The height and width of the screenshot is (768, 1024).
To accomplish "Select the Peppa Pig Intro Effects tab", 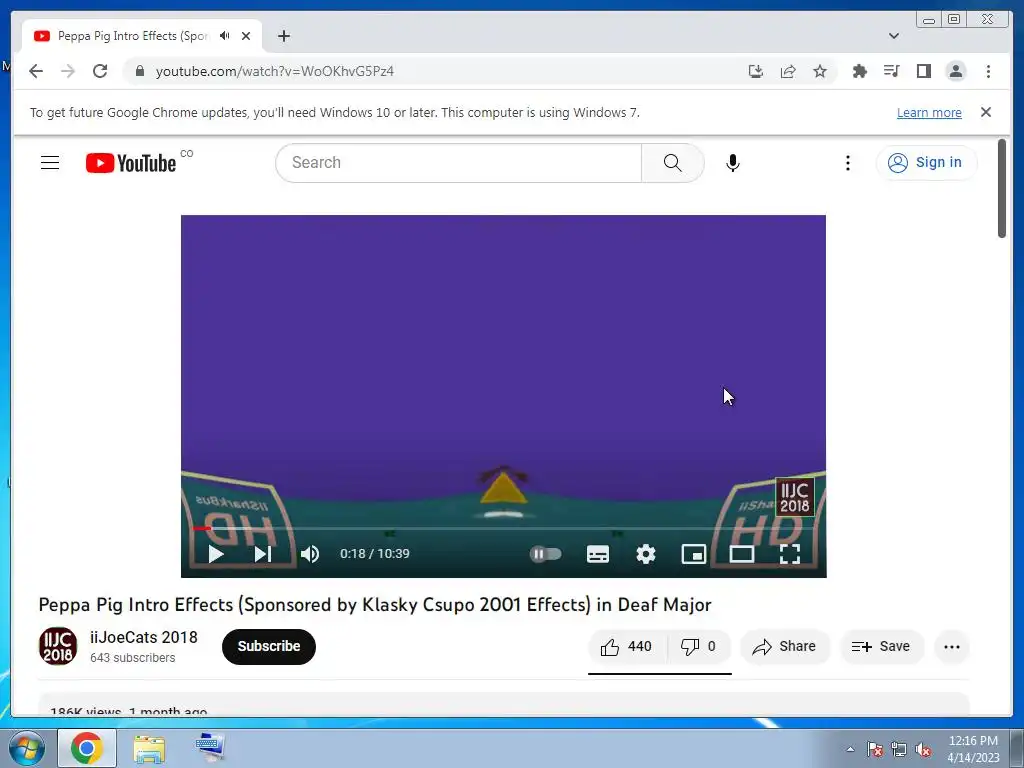I will [x=133, y=36].
